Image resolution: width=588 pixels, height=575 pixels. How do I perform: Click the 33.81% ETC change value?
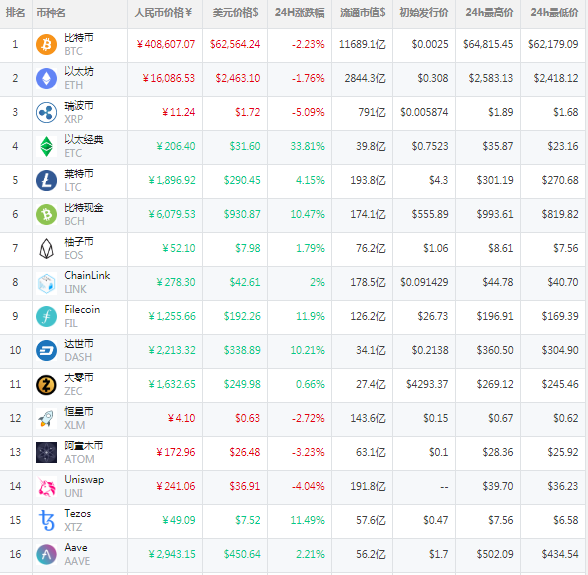(x=308, y=146)
